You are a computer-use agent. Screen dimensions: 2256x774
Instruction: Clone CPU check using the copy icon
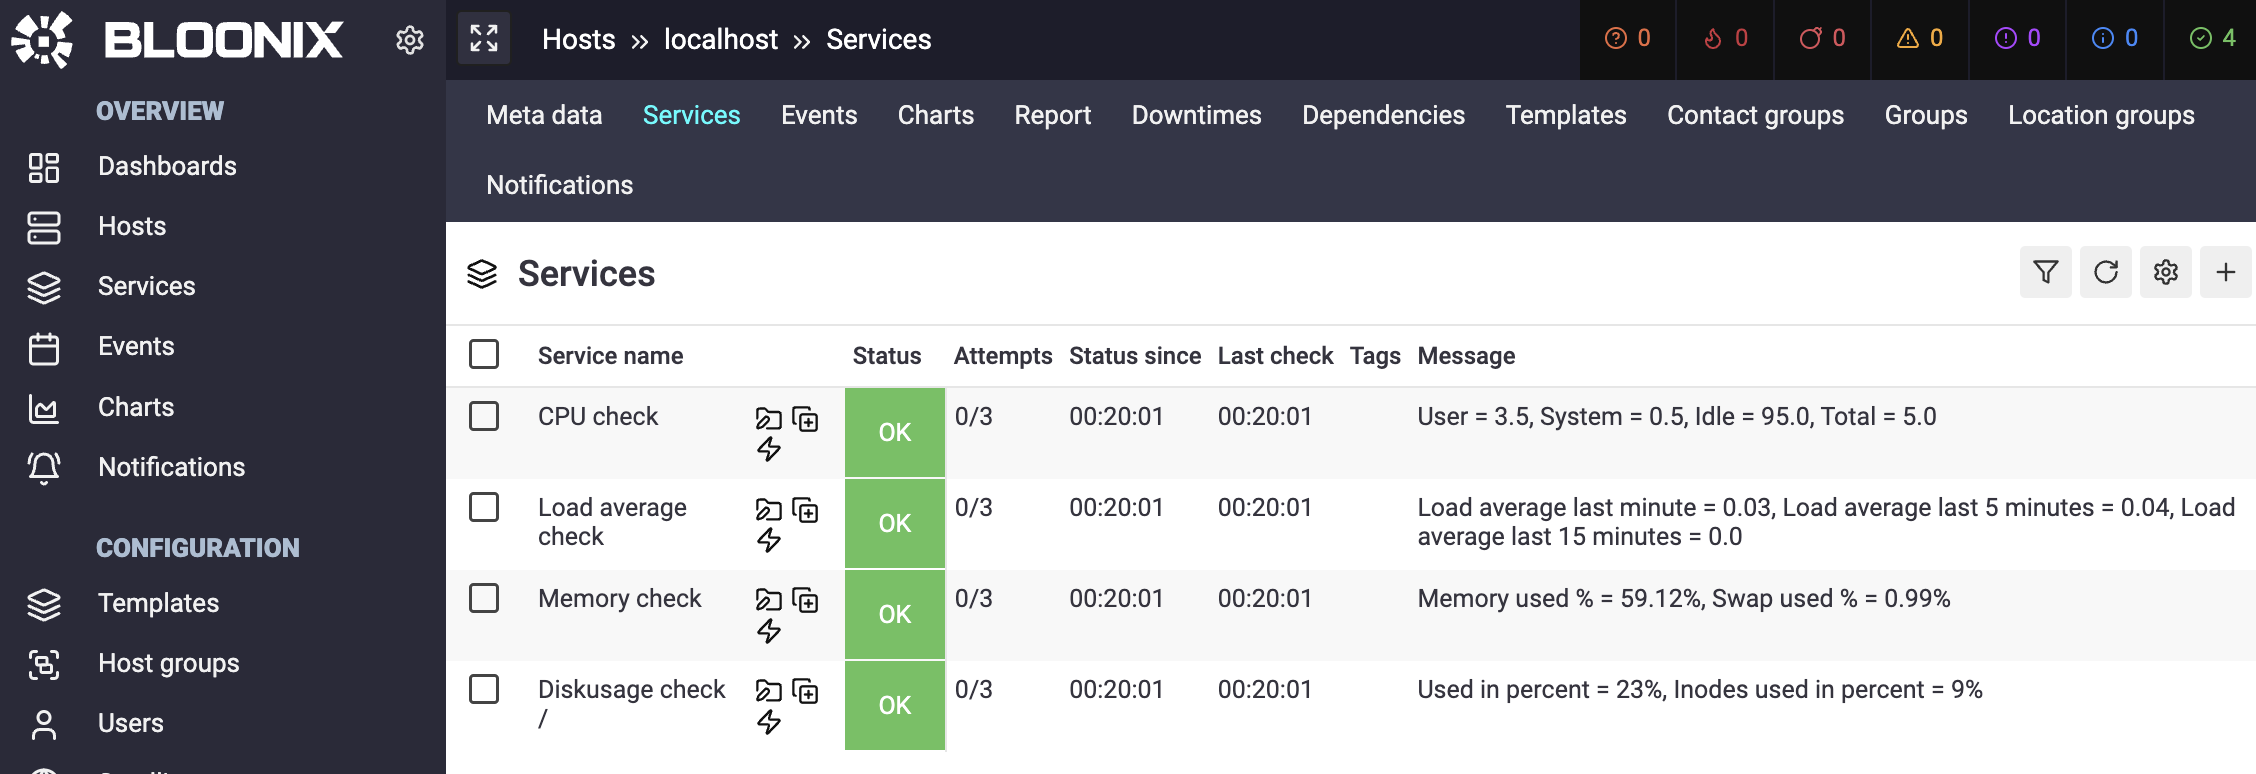[x=805, y=418]
